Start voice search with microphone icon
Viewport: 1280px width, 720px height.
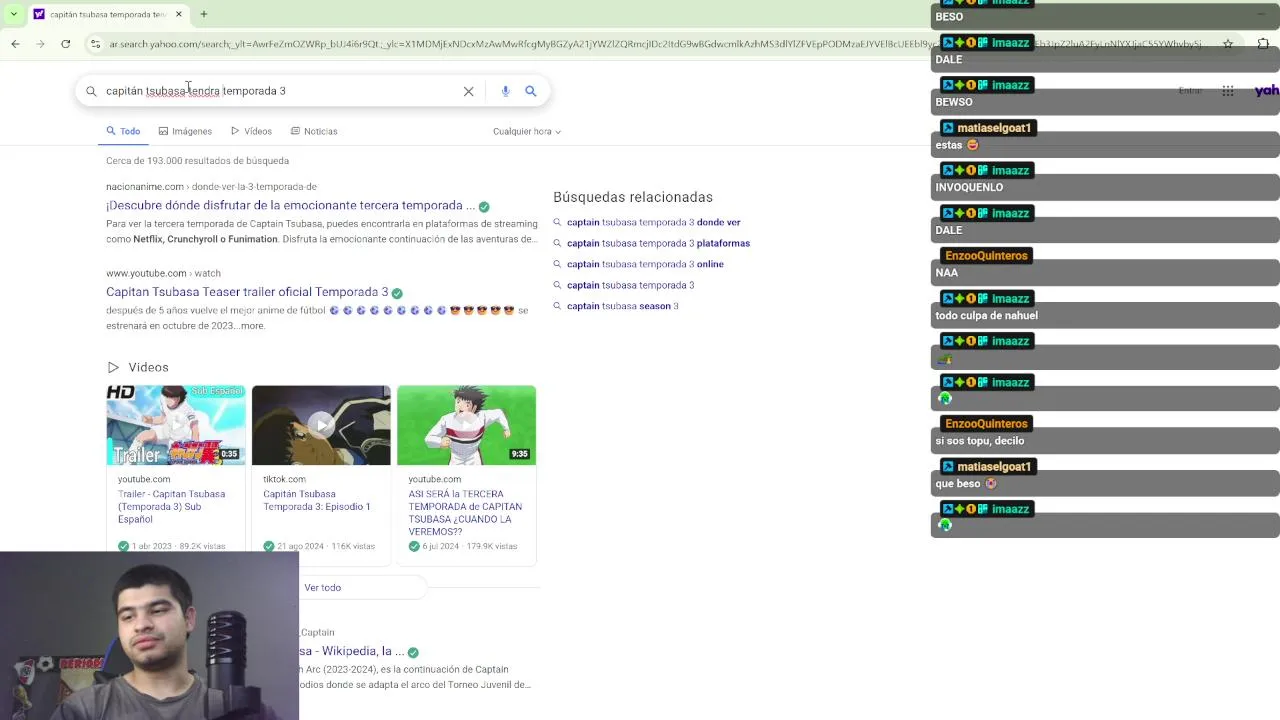pos(505,91)
